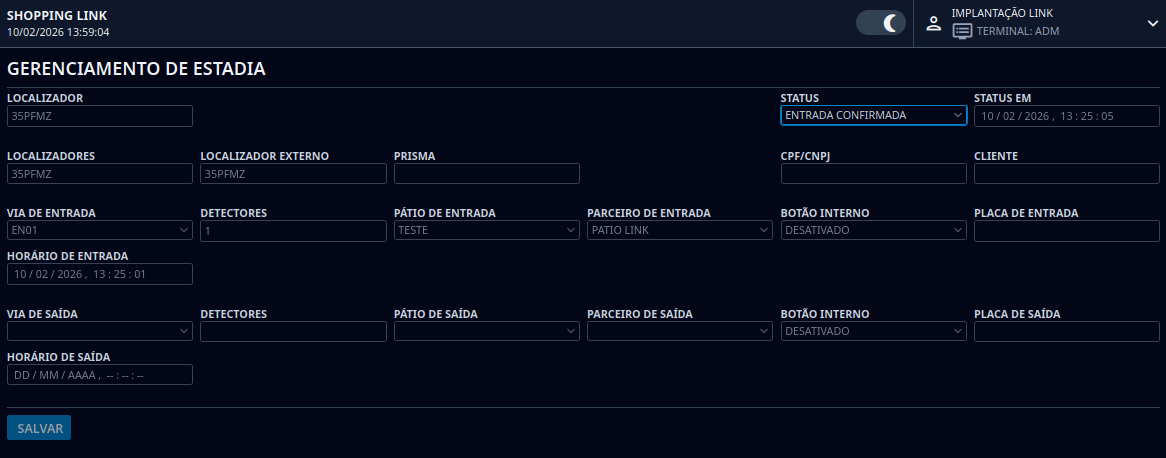The image size is (1166, 458).
Task: Click the user profile person icon
Action: pyautogui.click(x=934, y=23)
